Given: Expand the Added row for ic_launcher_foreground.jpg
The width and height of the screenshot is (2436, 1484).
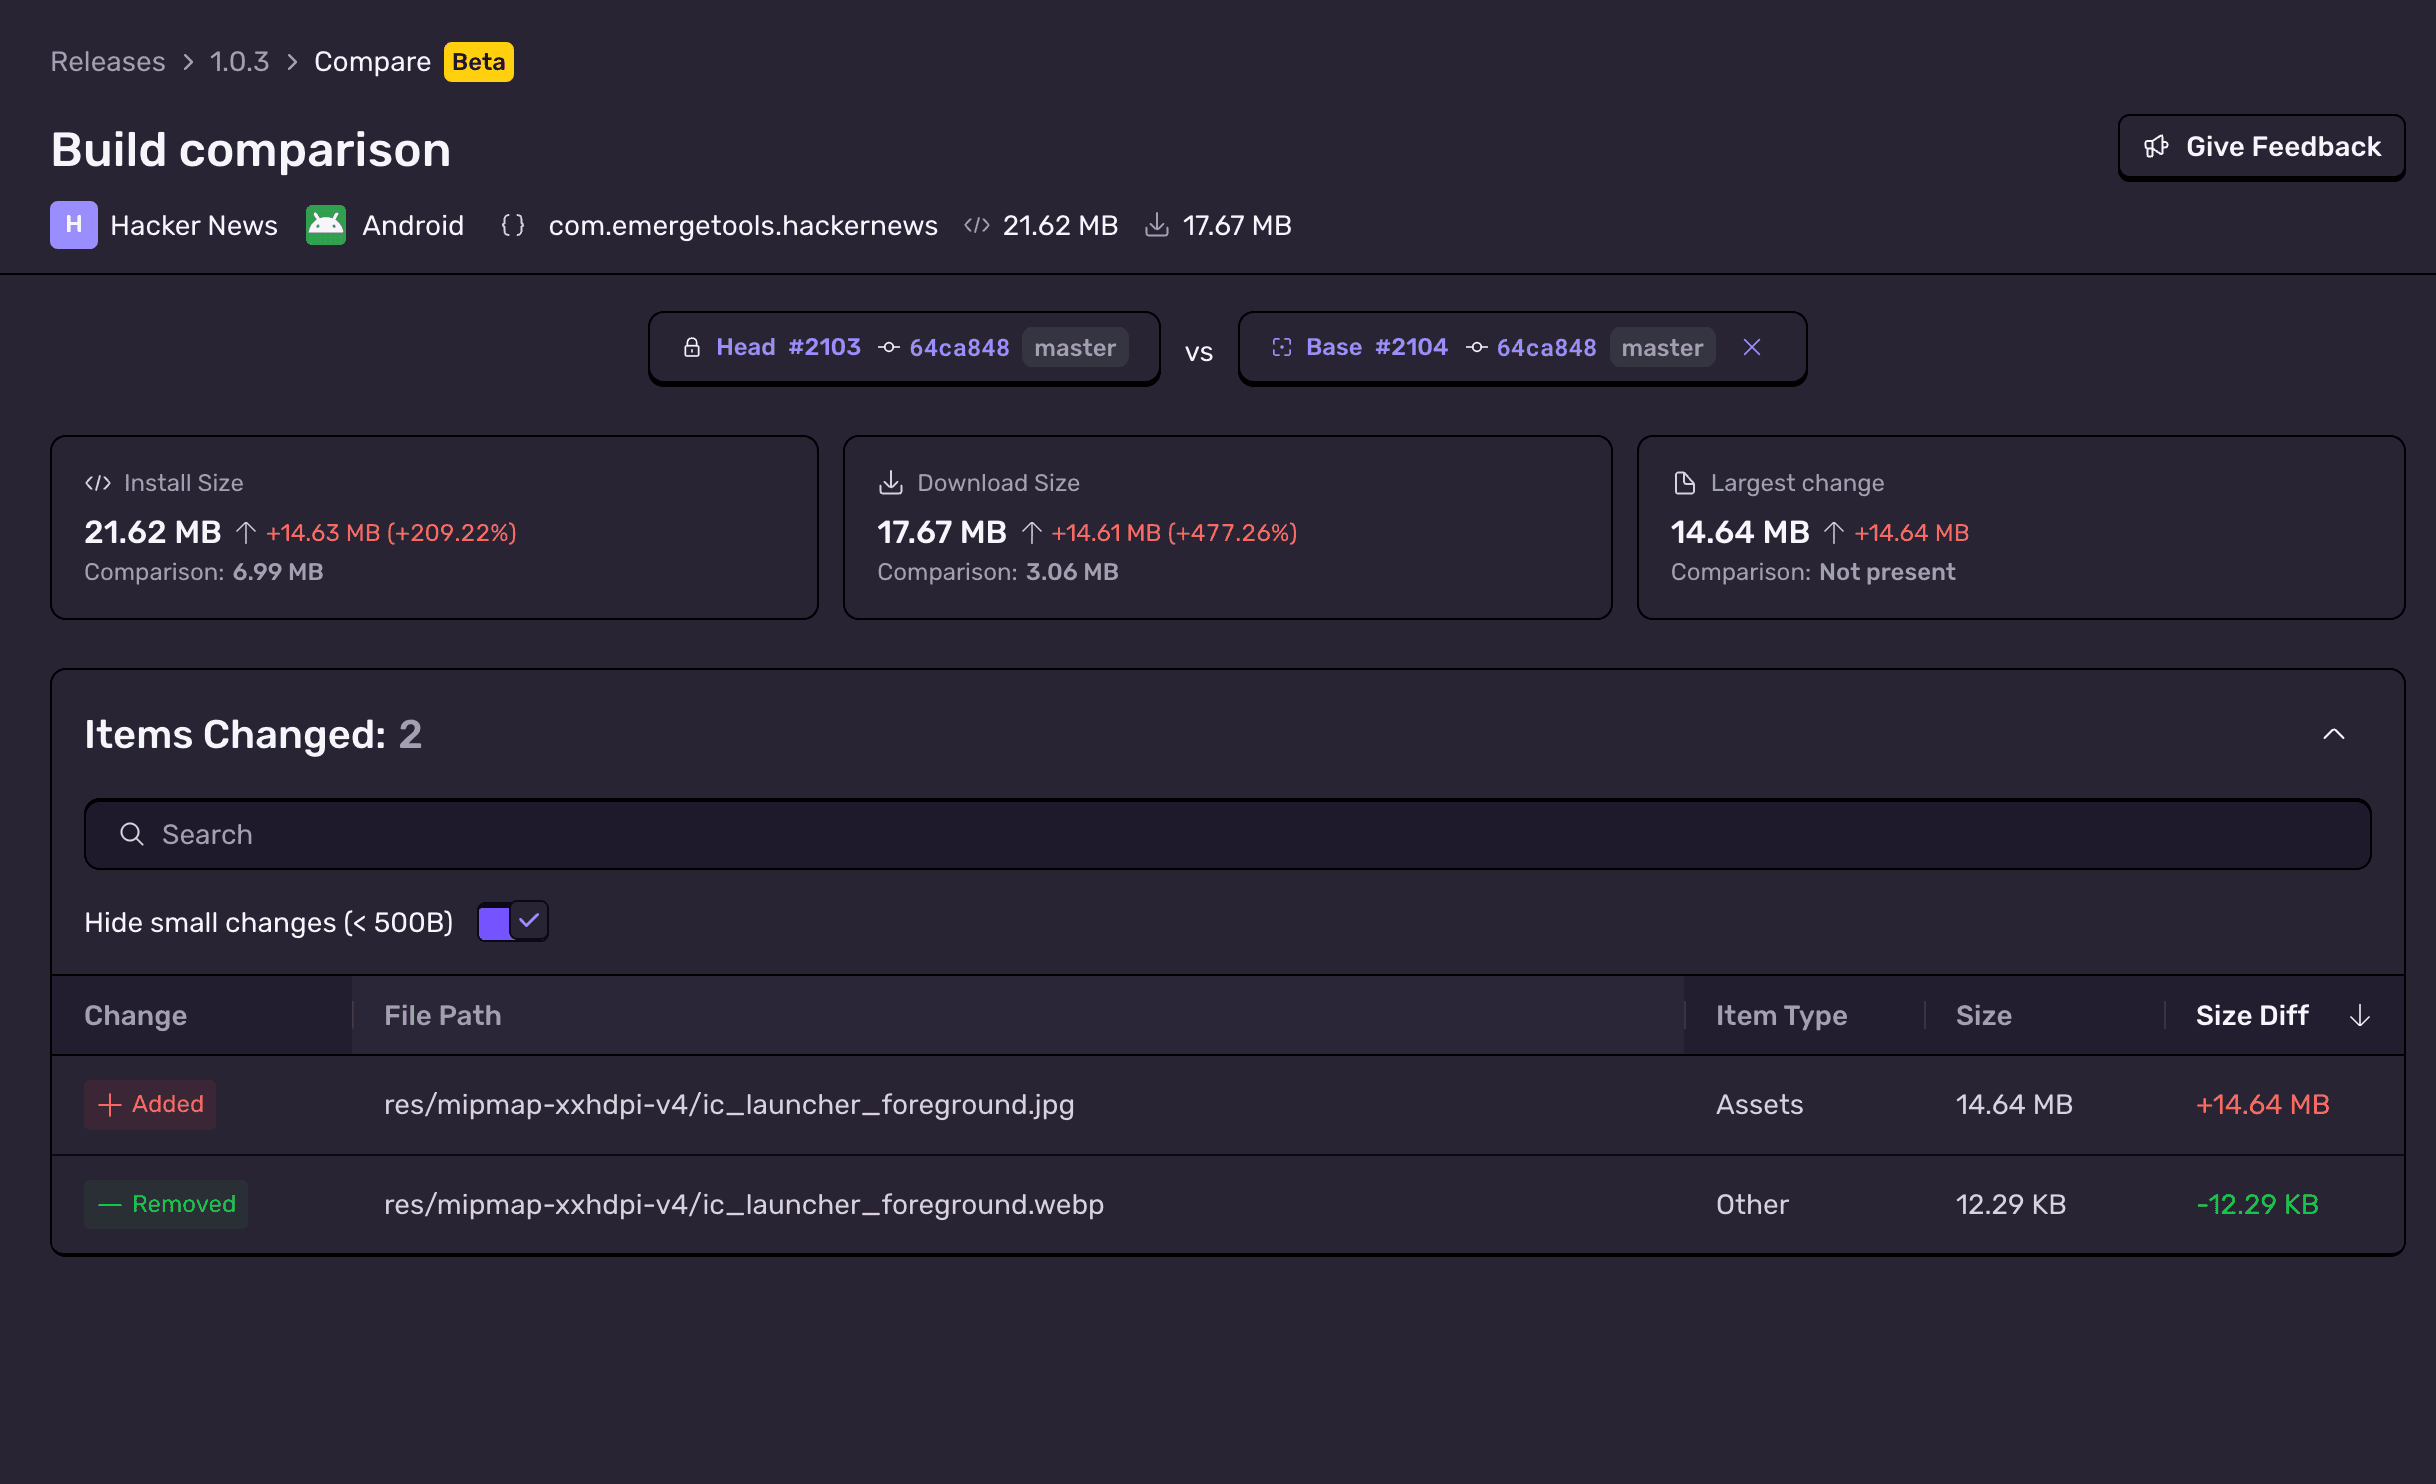Looking at the screenshot, I should coord(730,1104).
